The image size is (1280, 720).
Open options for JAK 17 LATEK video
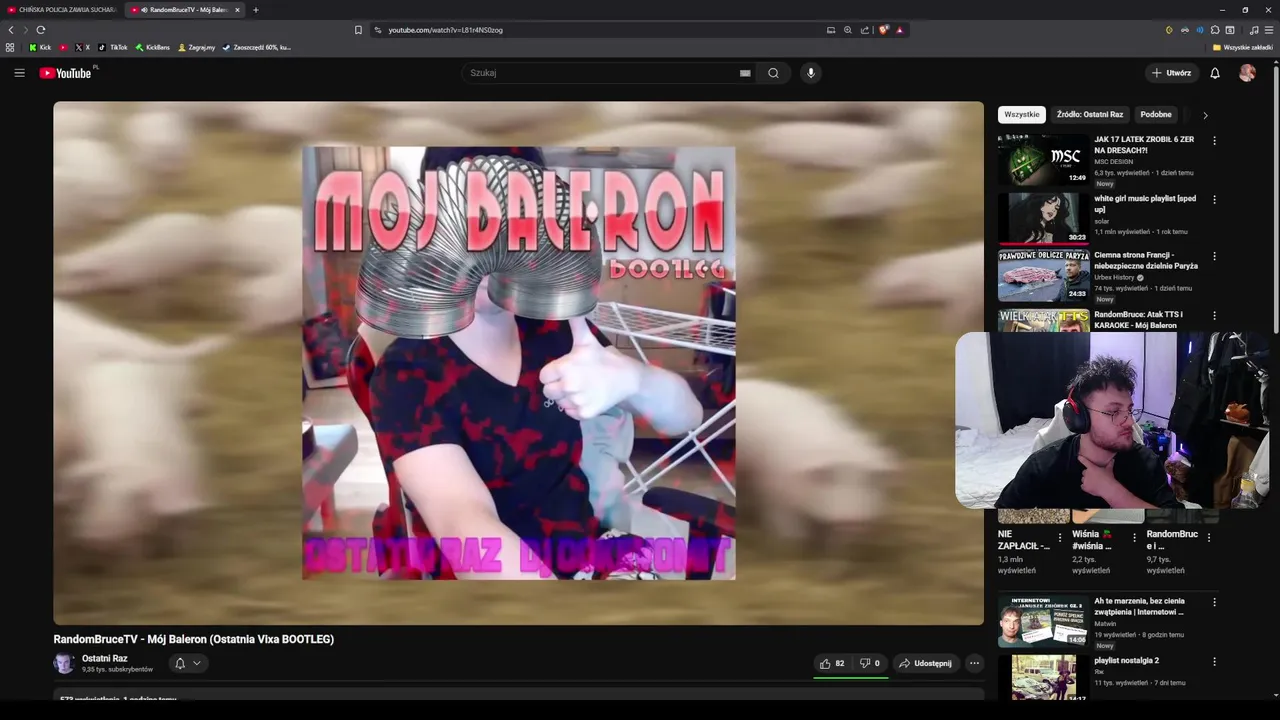tap(1215, 141)
